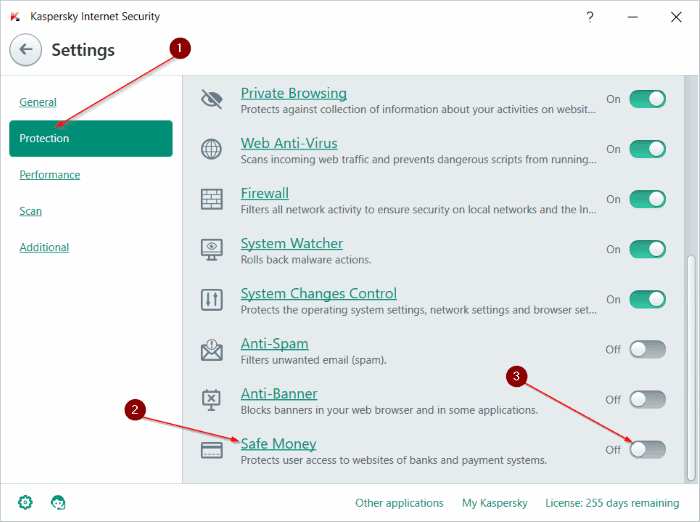Open System Watcher link
The height and width of the screenshot is (522, 700).
[x=292, y=243]
